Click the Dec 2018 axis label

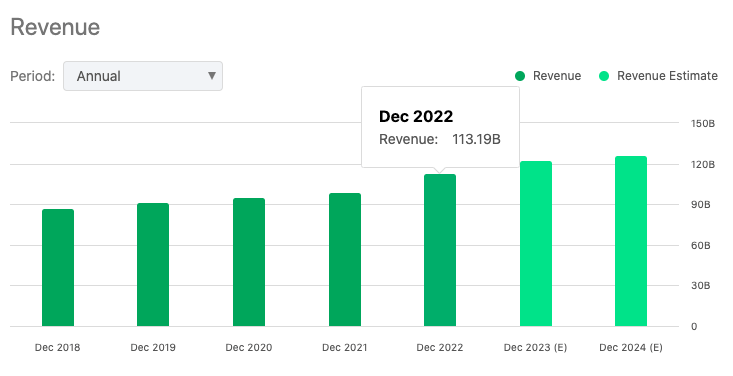57,347
